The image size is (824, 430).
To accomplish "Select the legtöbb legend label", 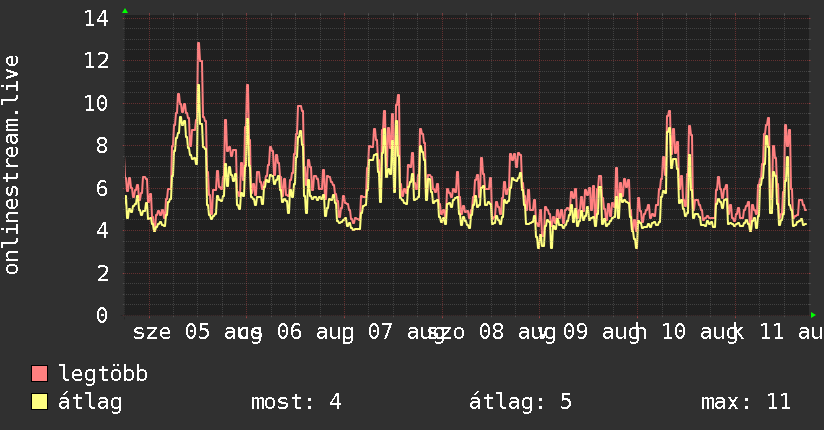I will coord(103,374).
